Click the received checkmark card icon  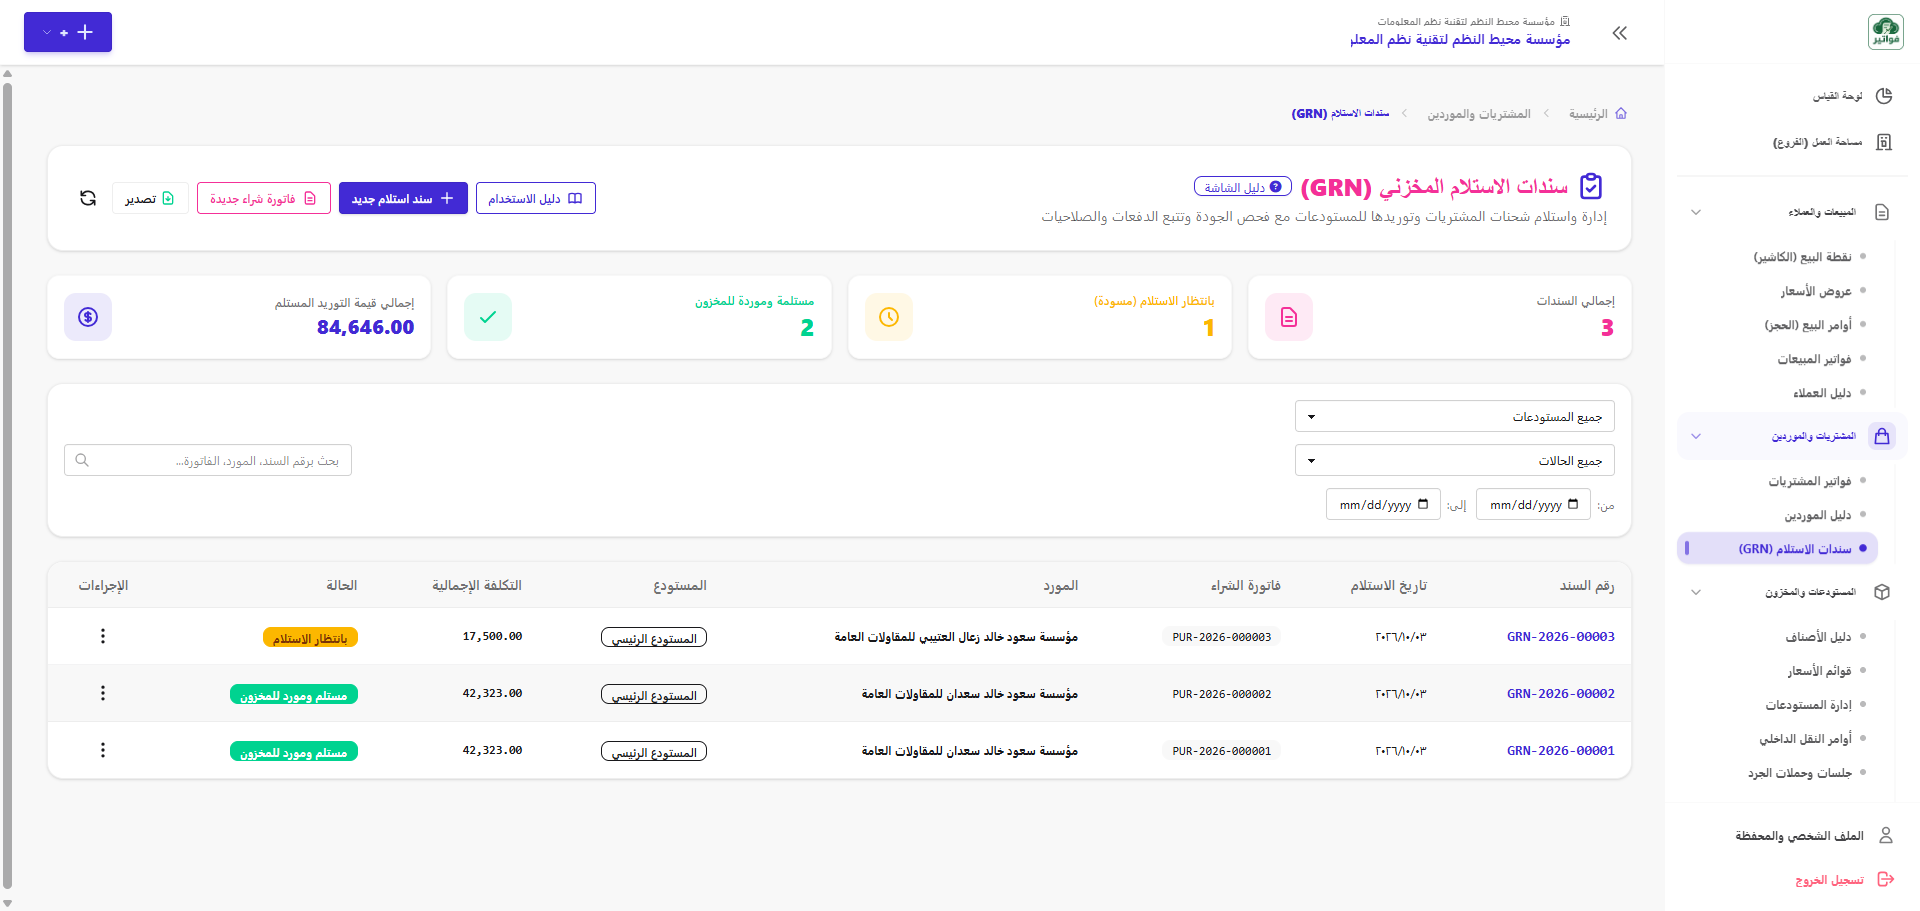(x=488, y=317)
